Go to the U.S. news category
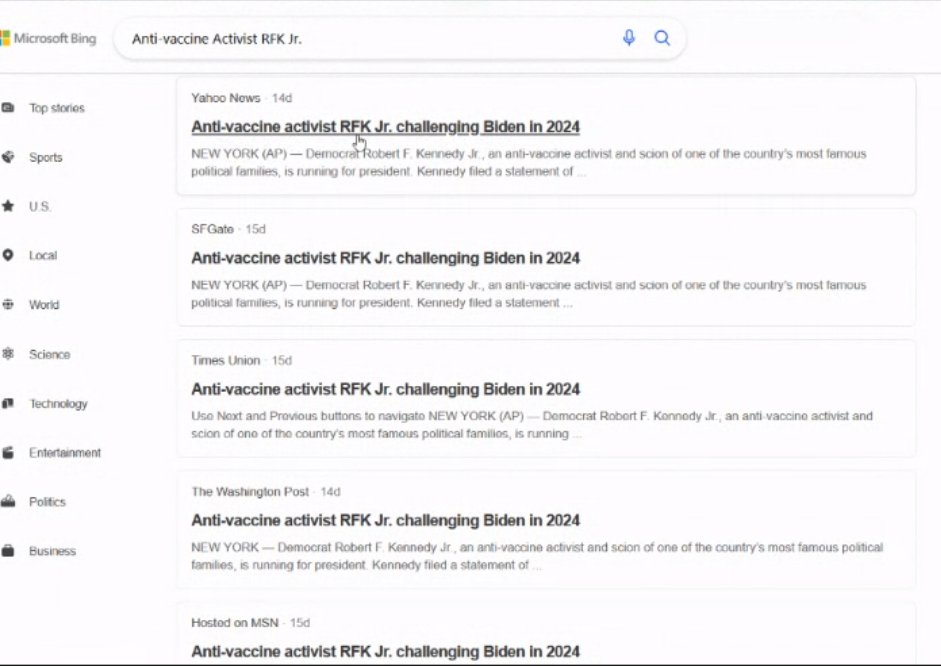Image resolution: width=941 pixels, height=666 pixels. coord(40,206)
